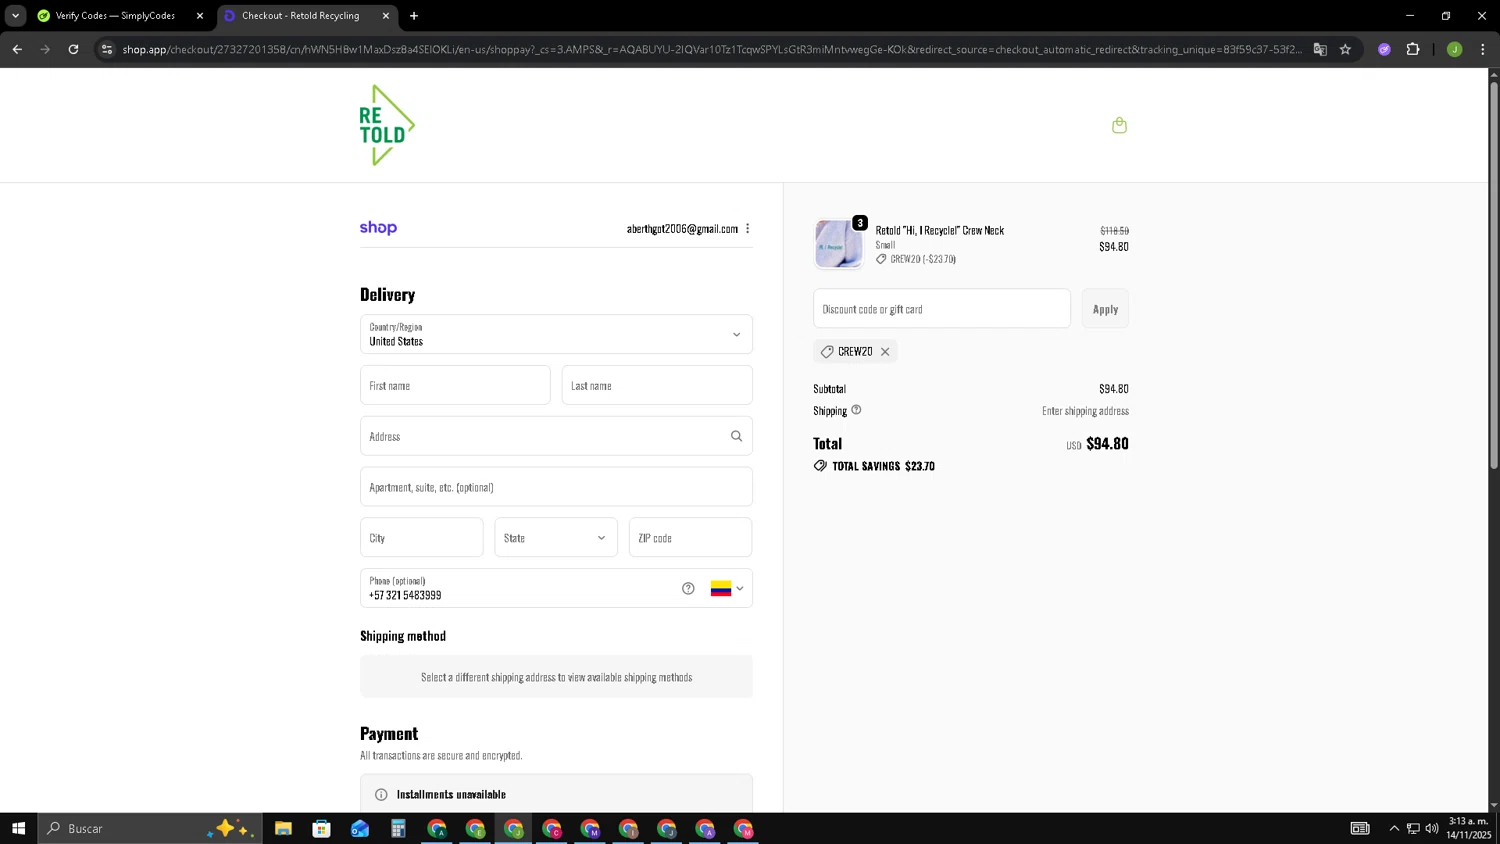Click the volume speaker tray icon
The width and height of the screenshot is (1500, 844).
(x=1432, y=828)
